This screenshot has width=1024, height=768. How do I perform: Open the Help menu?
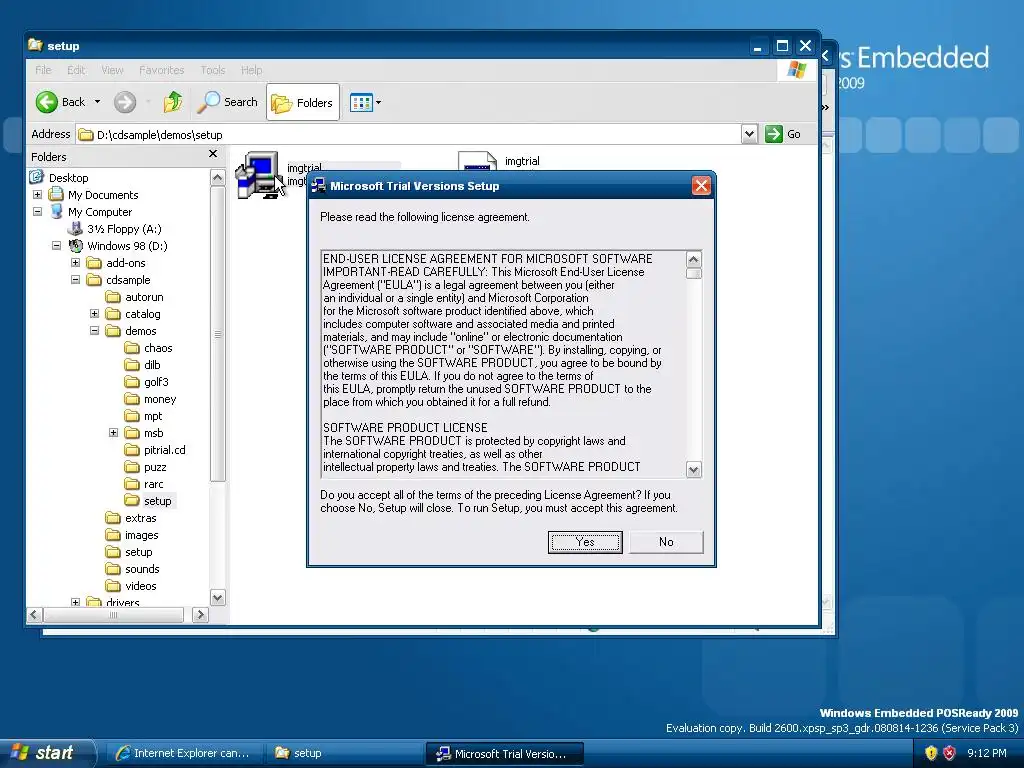251,70
